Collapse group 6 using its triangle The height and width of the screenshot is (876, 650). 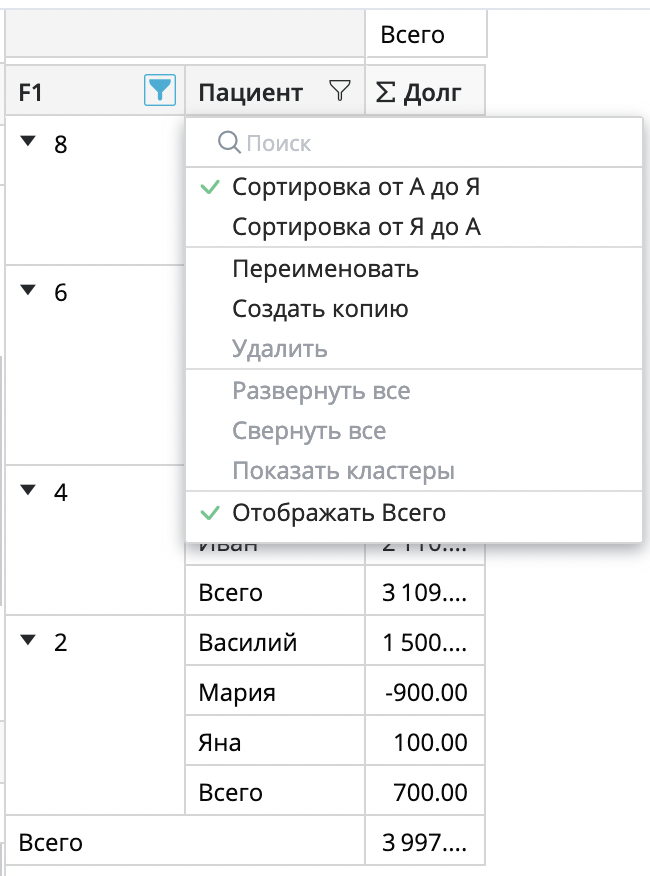click(28, 290)
